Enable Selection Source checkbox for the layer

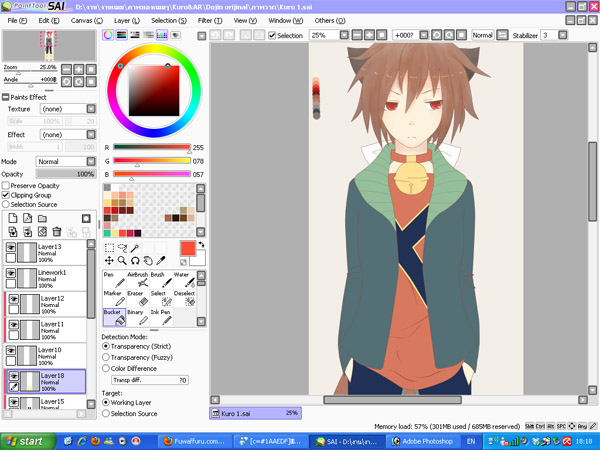tap(6, 205)
